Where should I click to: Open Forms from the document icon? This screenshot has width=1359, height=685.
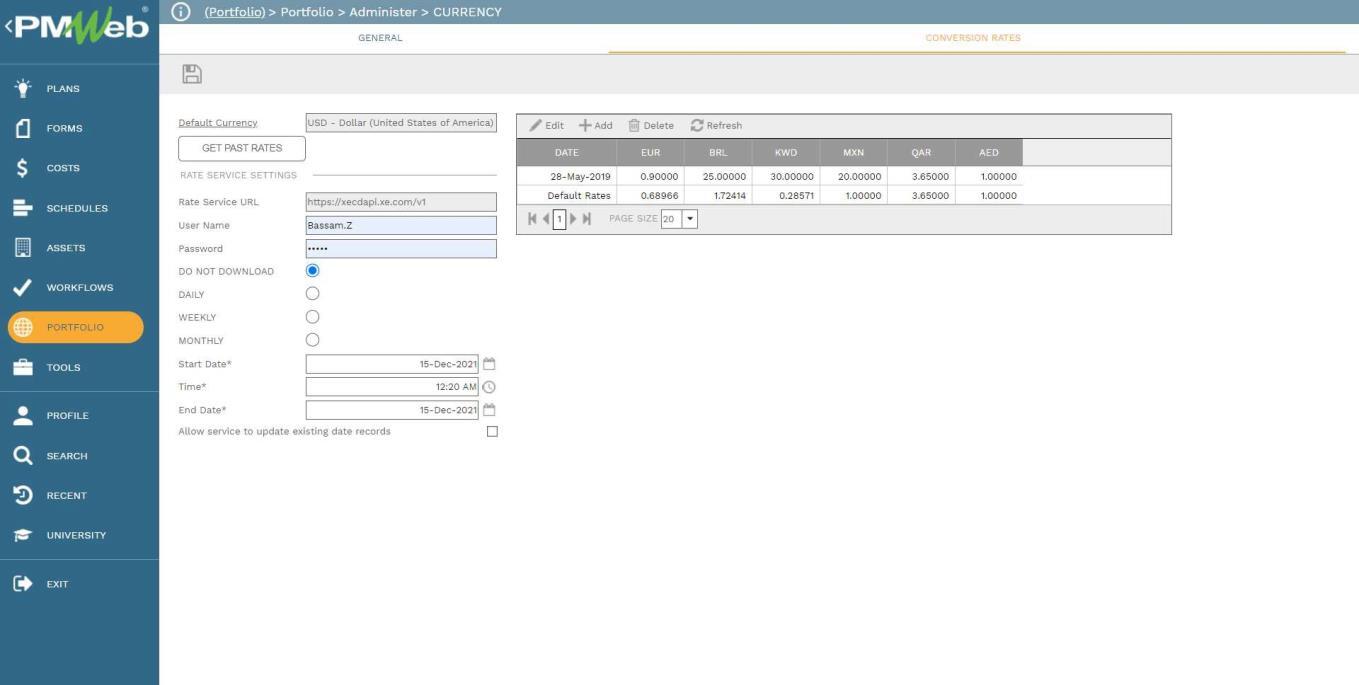point(22,128)
